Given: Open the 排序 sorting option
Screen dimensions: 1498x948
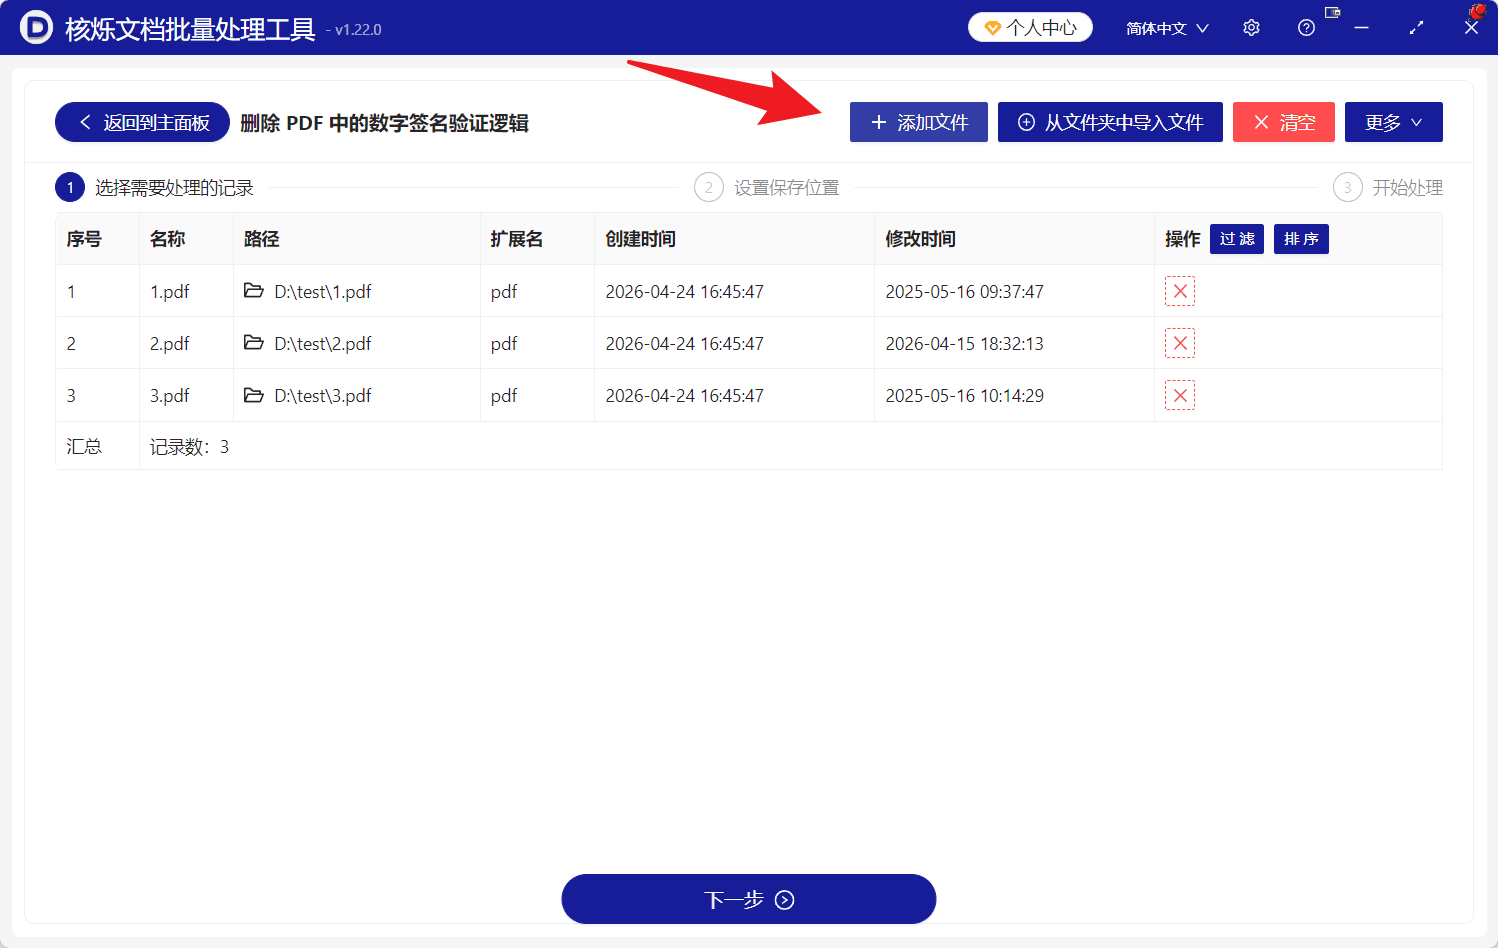Looking at the screenshot, I should point(1301,239).
